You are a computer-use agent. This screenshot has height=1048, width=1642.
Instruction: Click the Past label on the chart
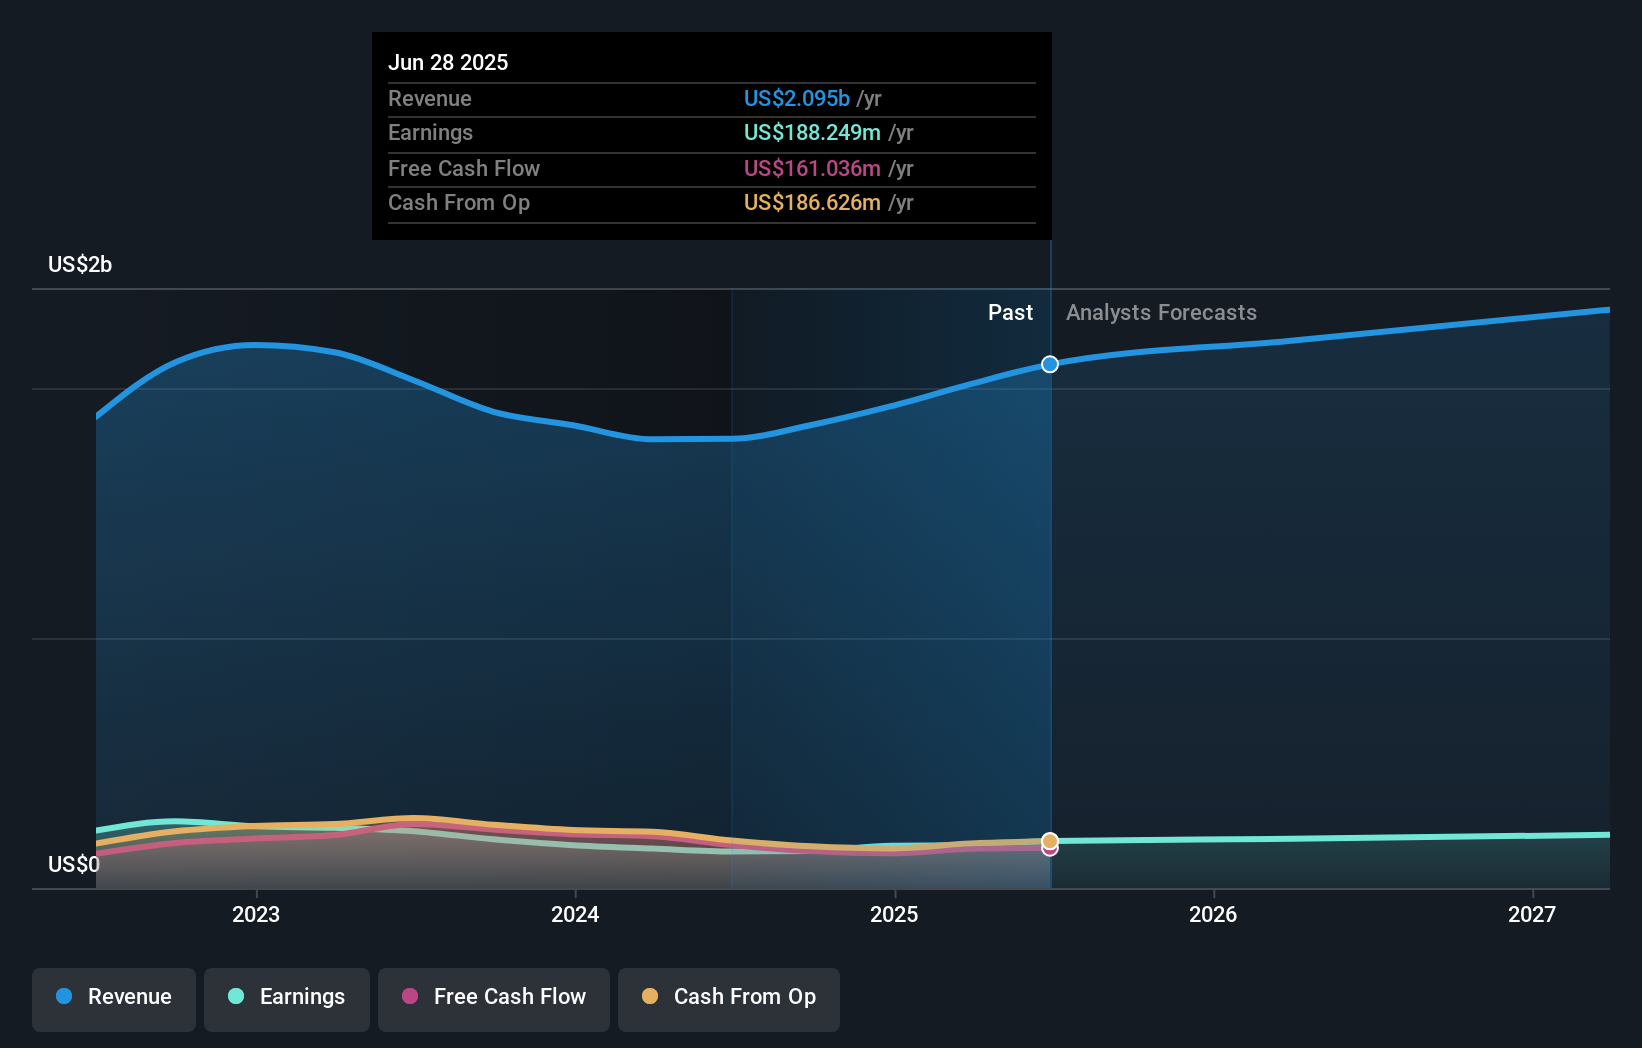1010,312
